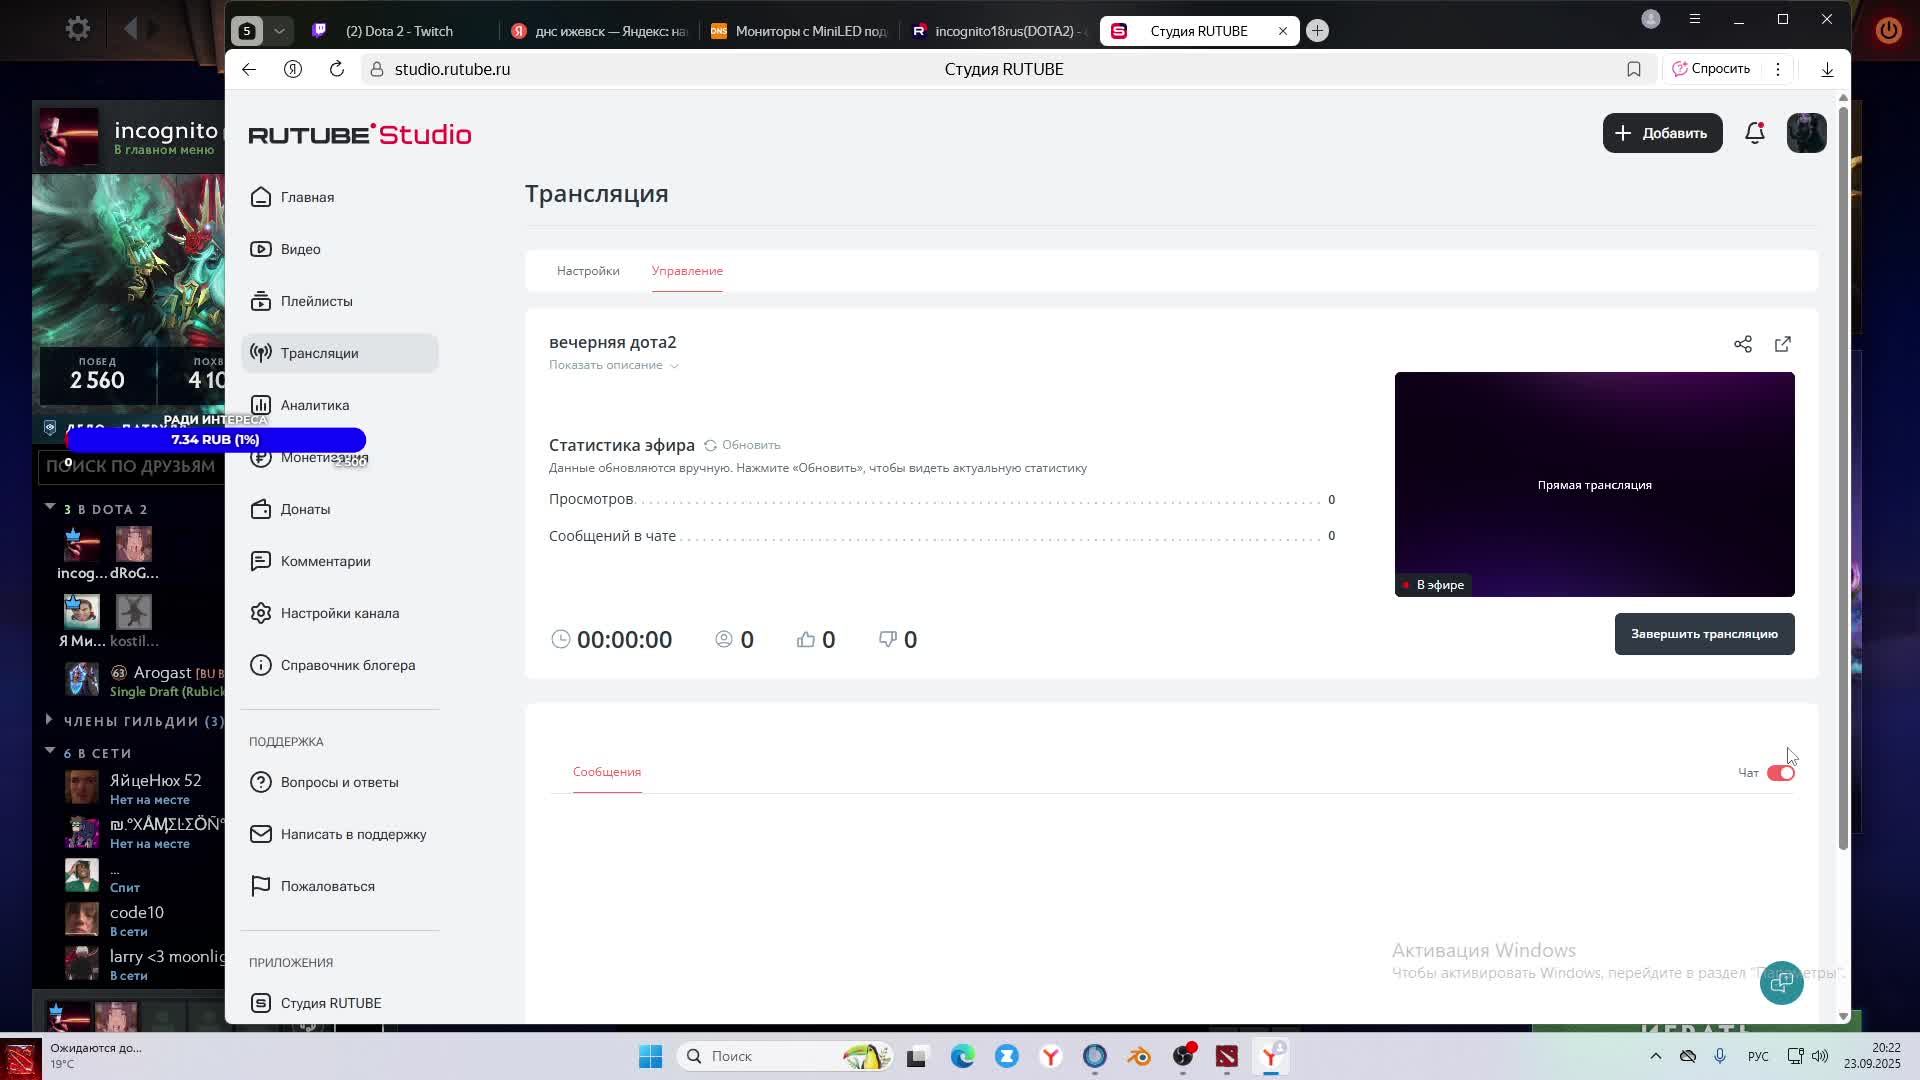Click the Добавить button
Viewport: 1920px width, 1080px height.
point(1661,133)
